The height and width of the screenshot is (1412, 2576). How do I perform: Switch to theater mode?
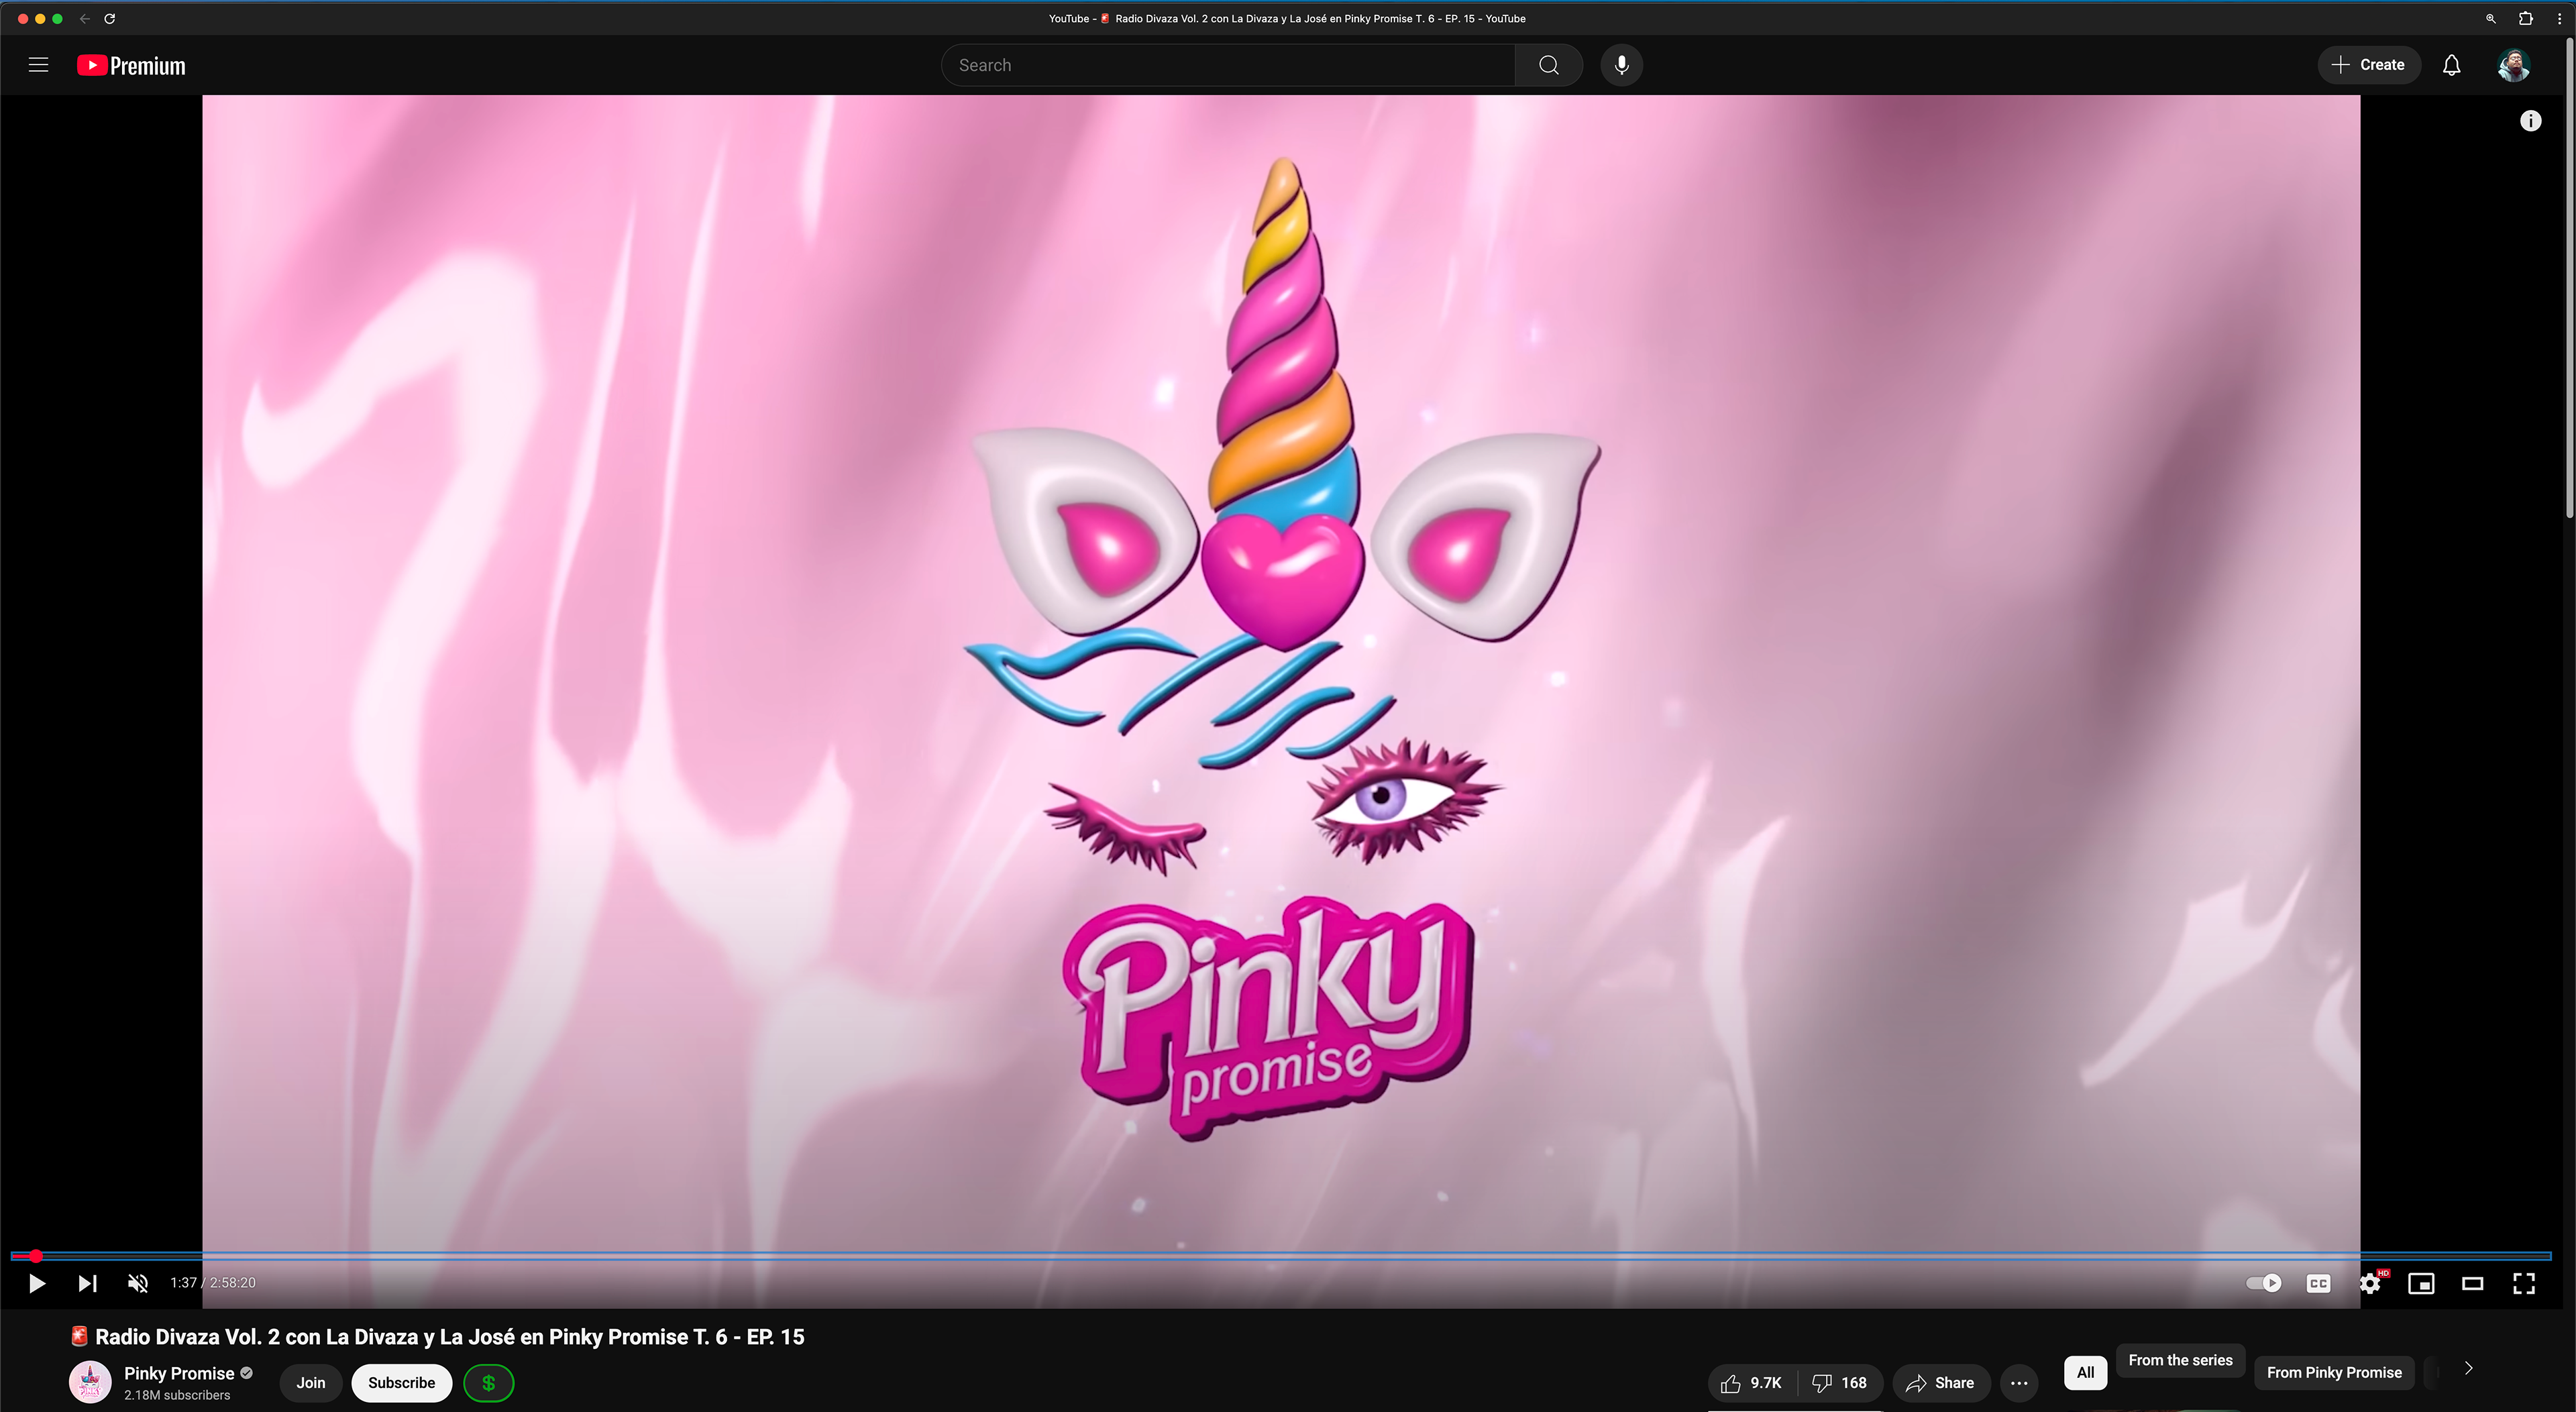(x=2472, y=1283)
